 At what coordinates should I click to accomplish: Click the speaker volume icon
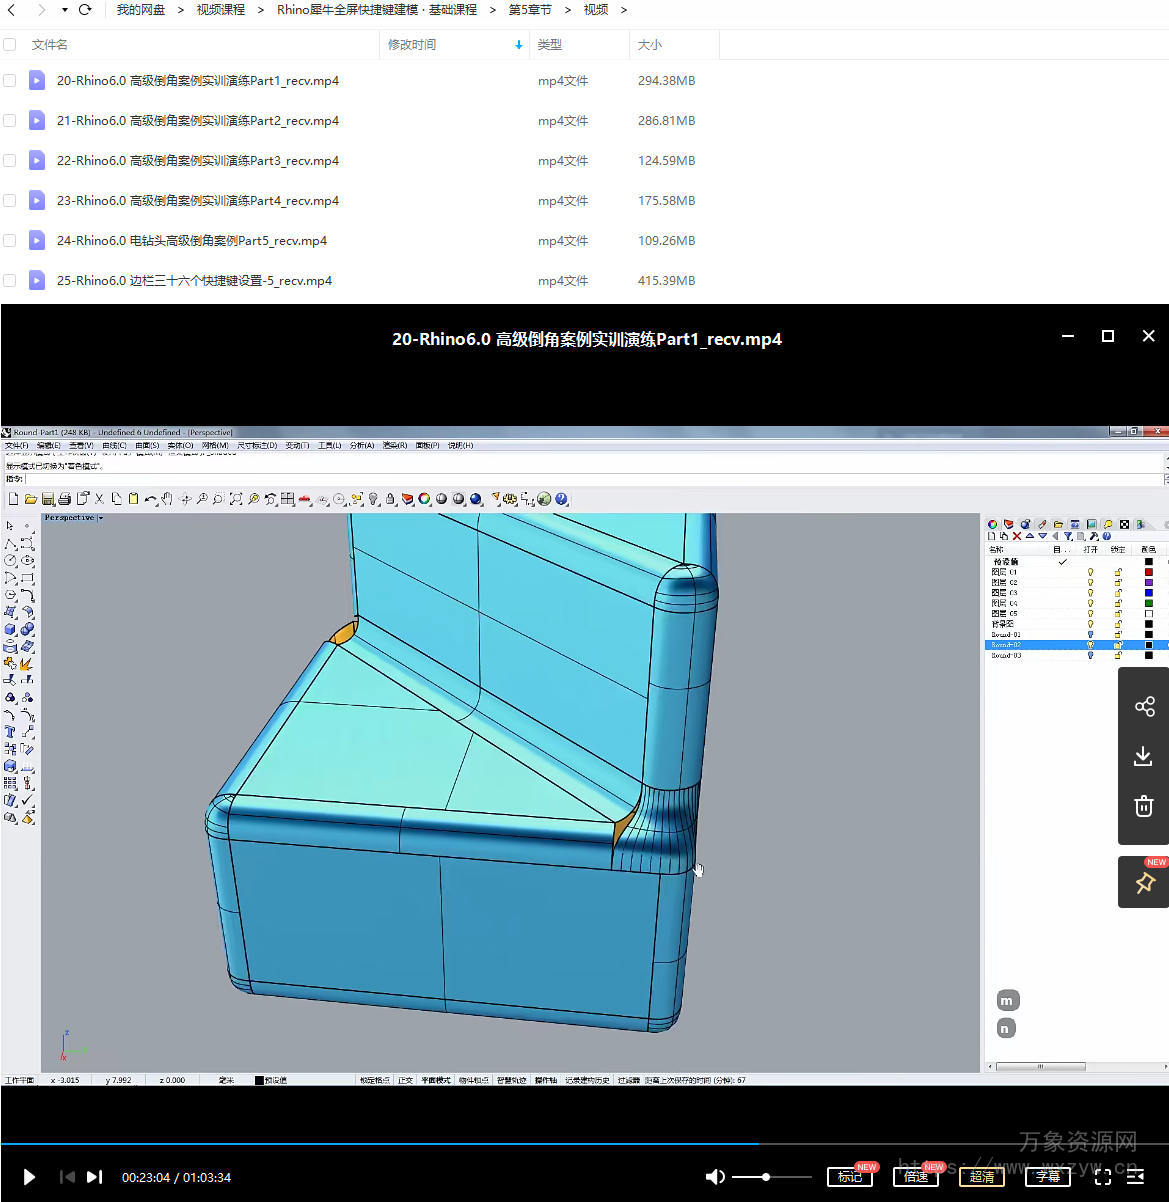tap(715, 1177)
